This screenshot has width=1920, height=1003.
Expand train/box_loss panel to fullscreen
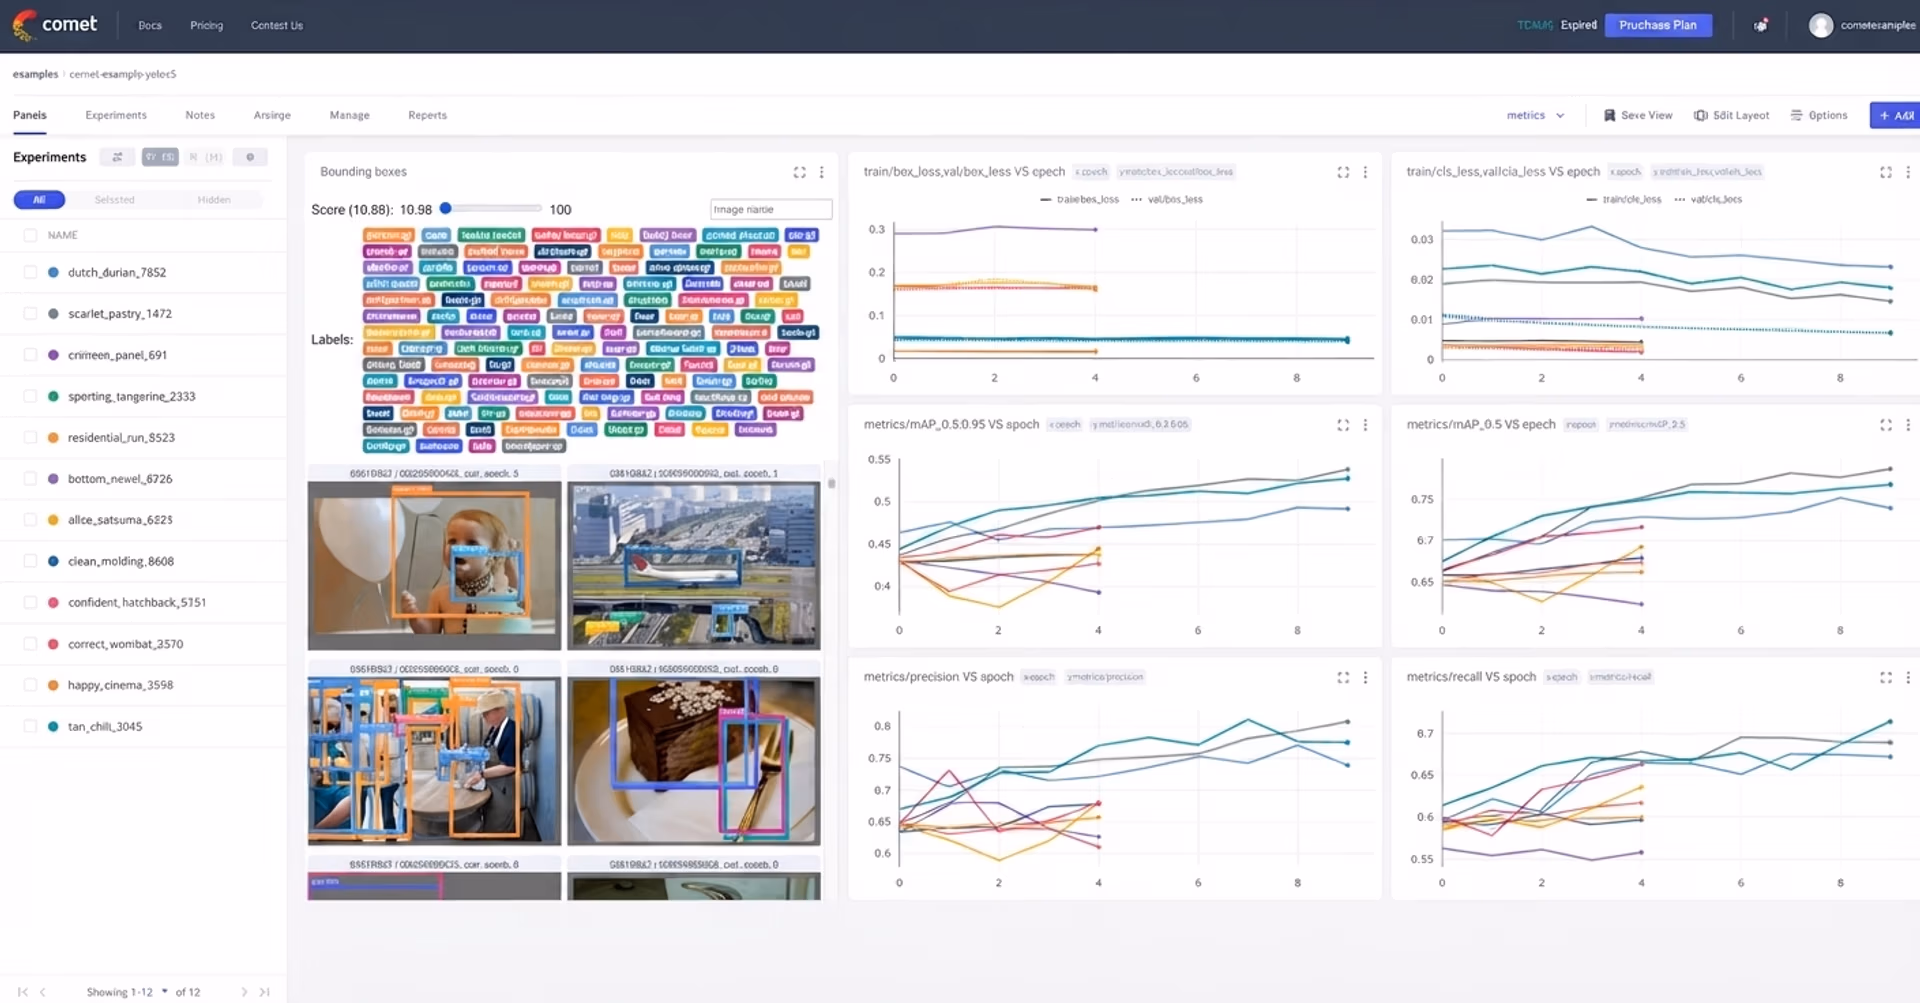point(1343,172)
